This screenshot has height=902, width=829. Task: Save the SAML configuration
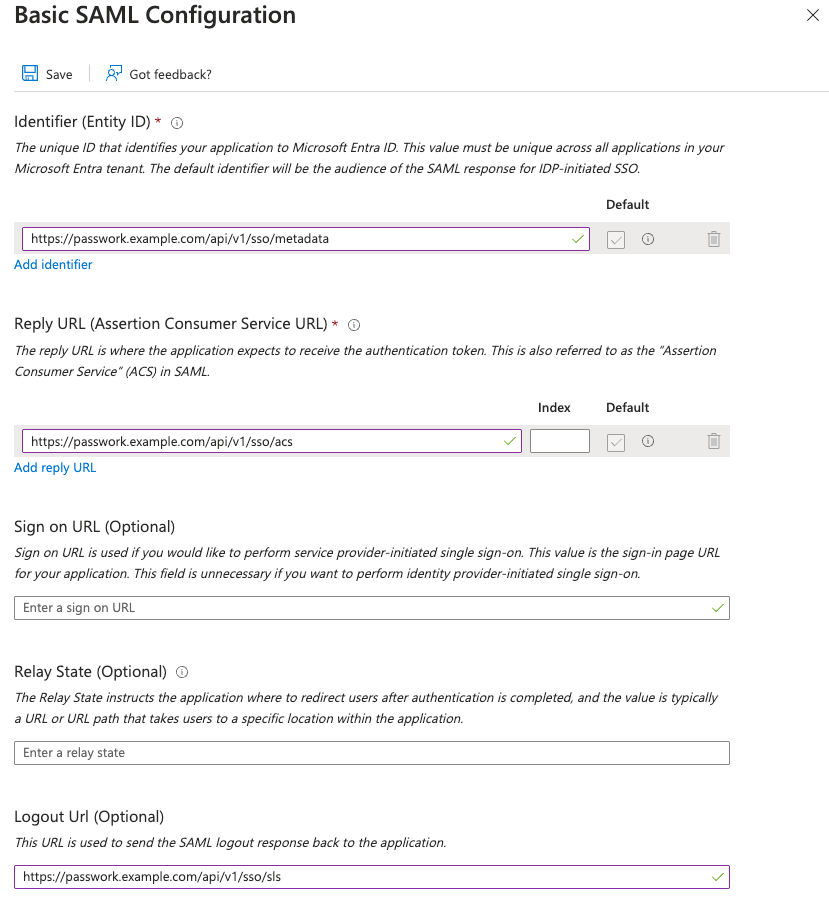point(46,73)
